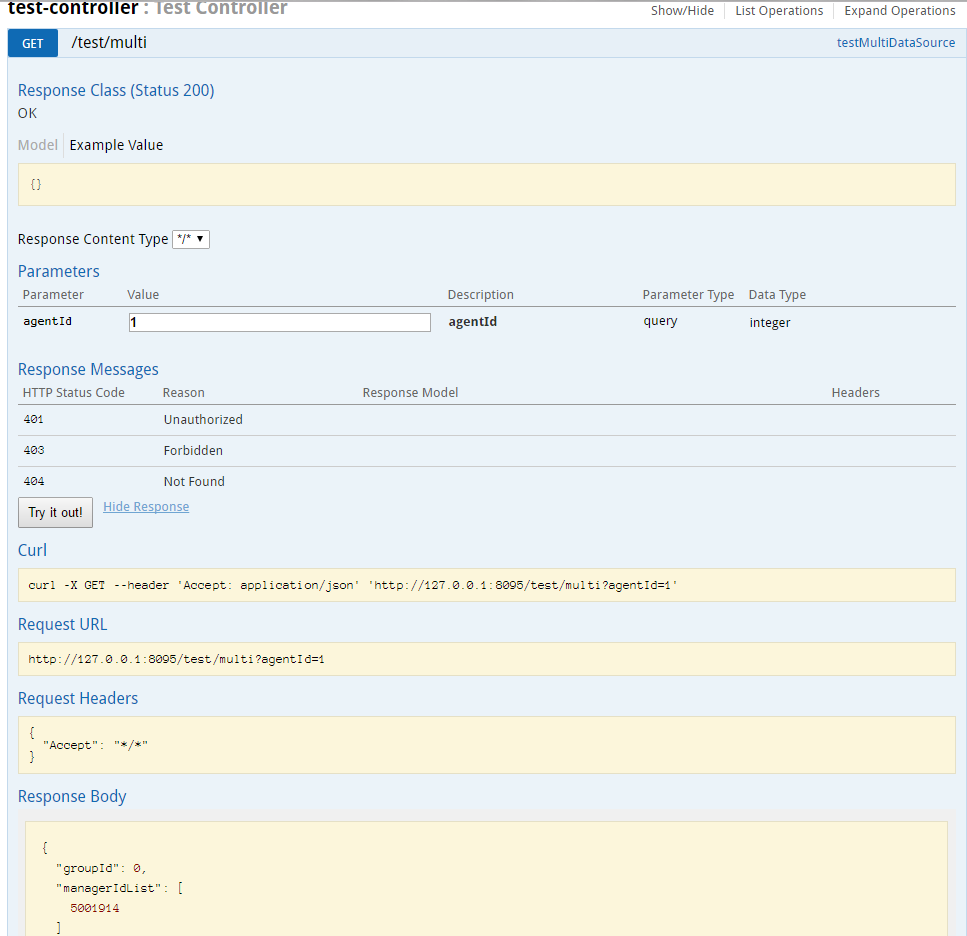
Task: Click the bold agentId description text
Action: [473, 322]
